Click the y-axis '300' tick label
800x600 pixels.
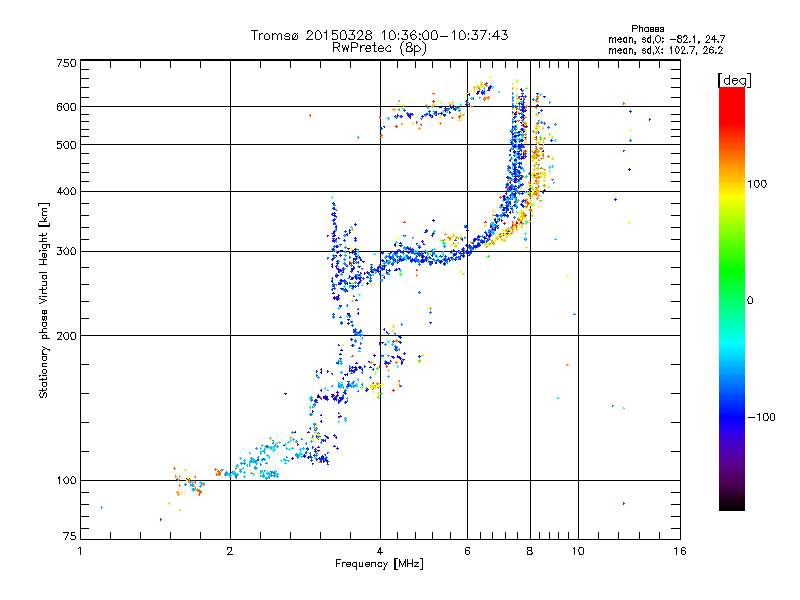click(x=66, y=252)
